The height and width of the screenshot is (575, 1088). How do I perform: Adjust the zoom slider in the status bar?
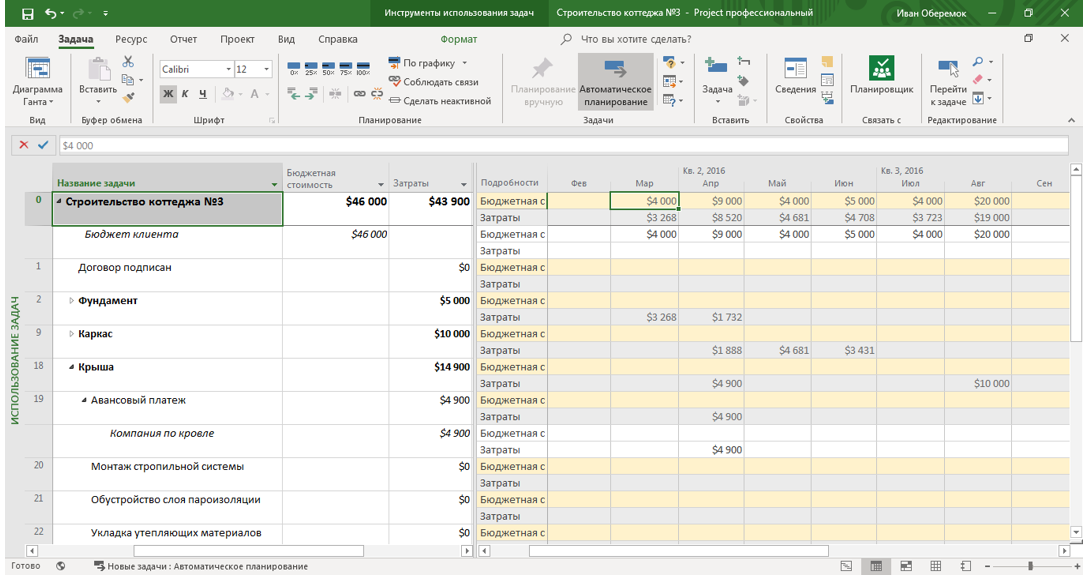(x=1030, y=567)
